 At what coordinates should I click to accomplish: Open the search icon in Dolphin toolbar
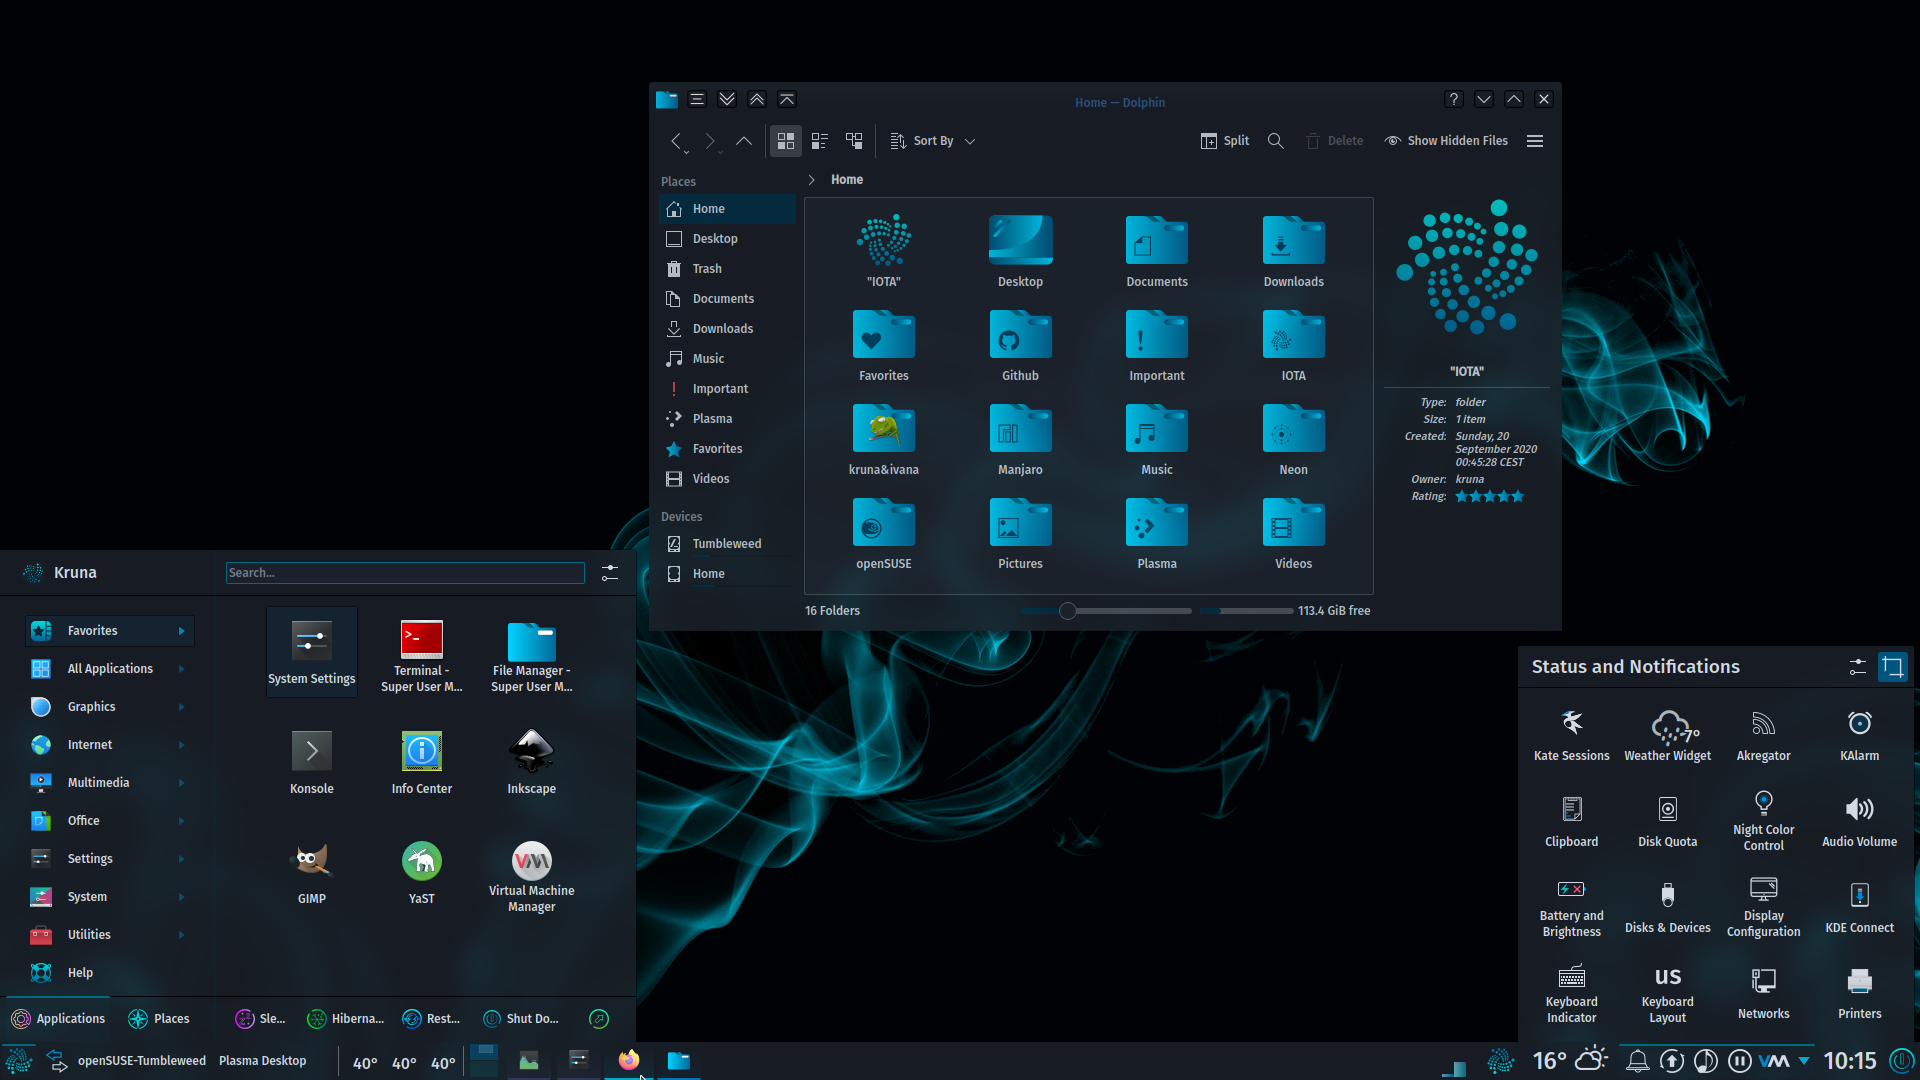(1275, 141)
